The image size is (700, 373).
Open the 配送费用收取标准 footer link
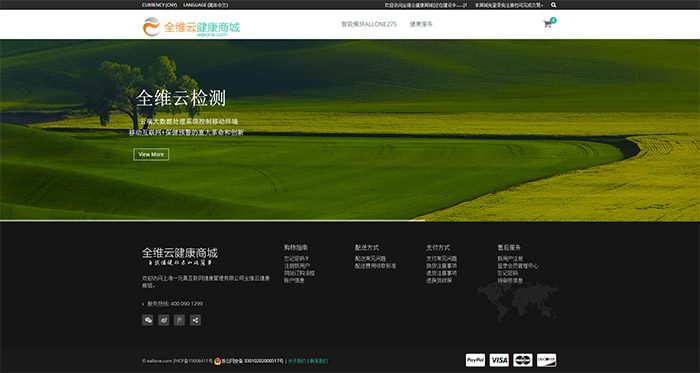coord(375,265)
